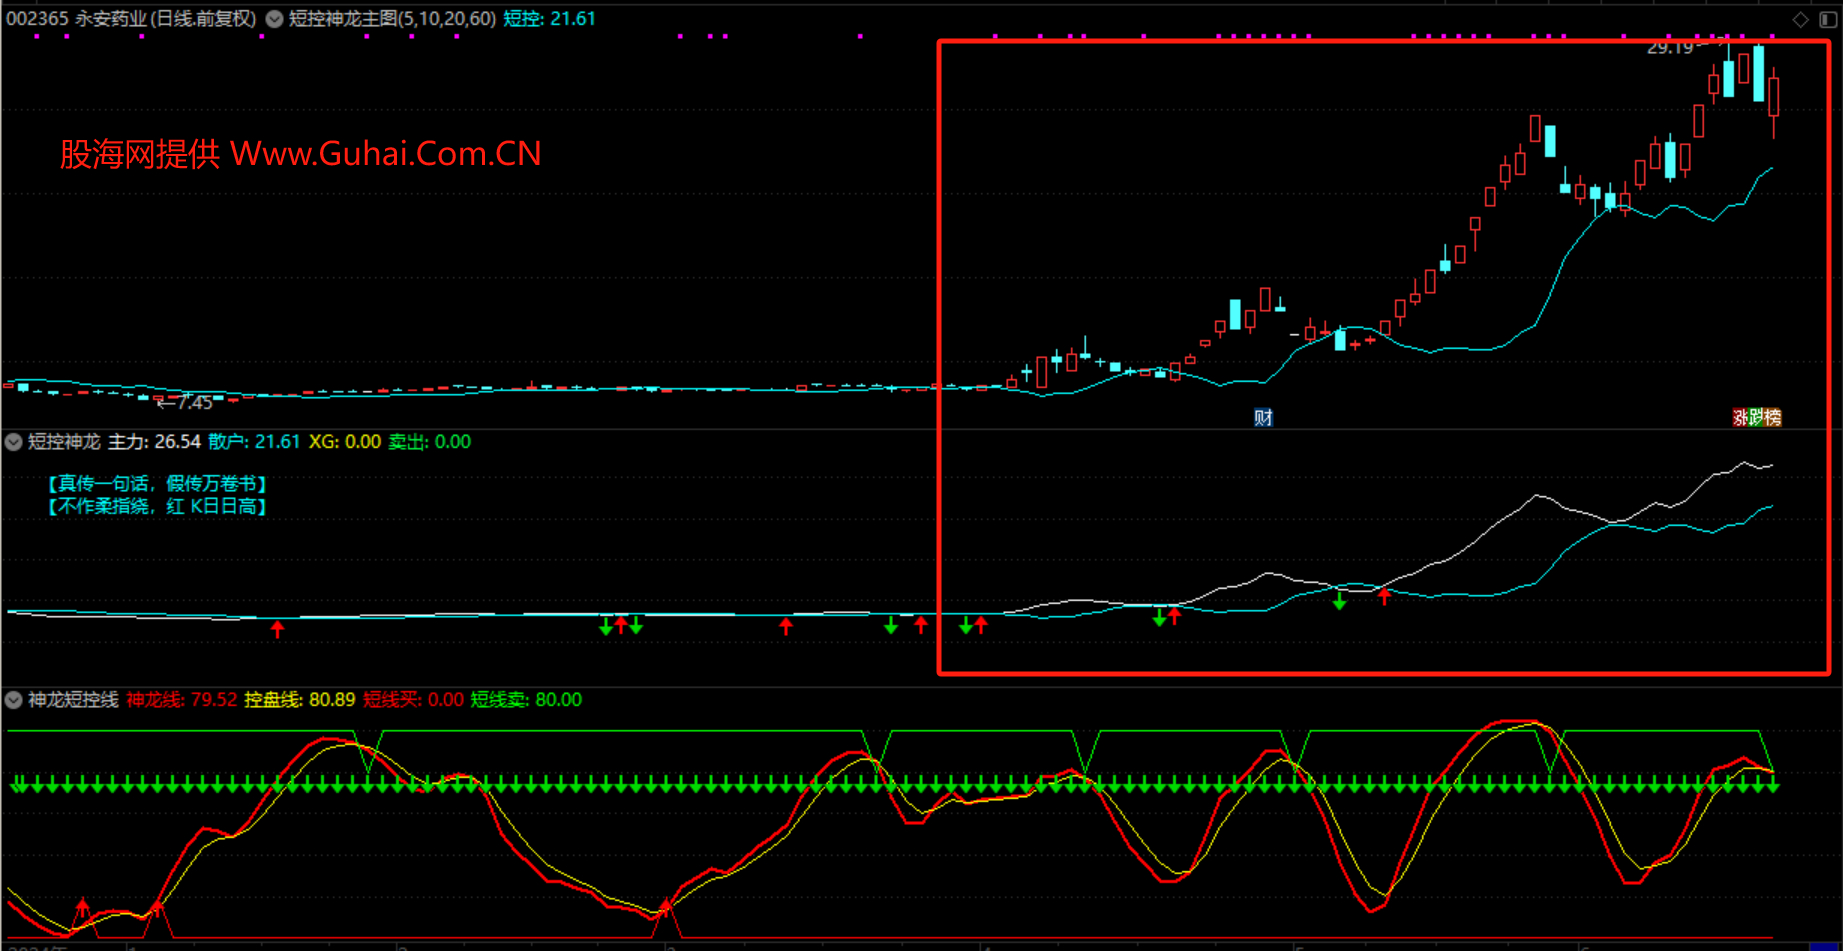Select the 短控: 21.61 value
Viewport: 1843px width, 951px height.
tap(549, 19)
